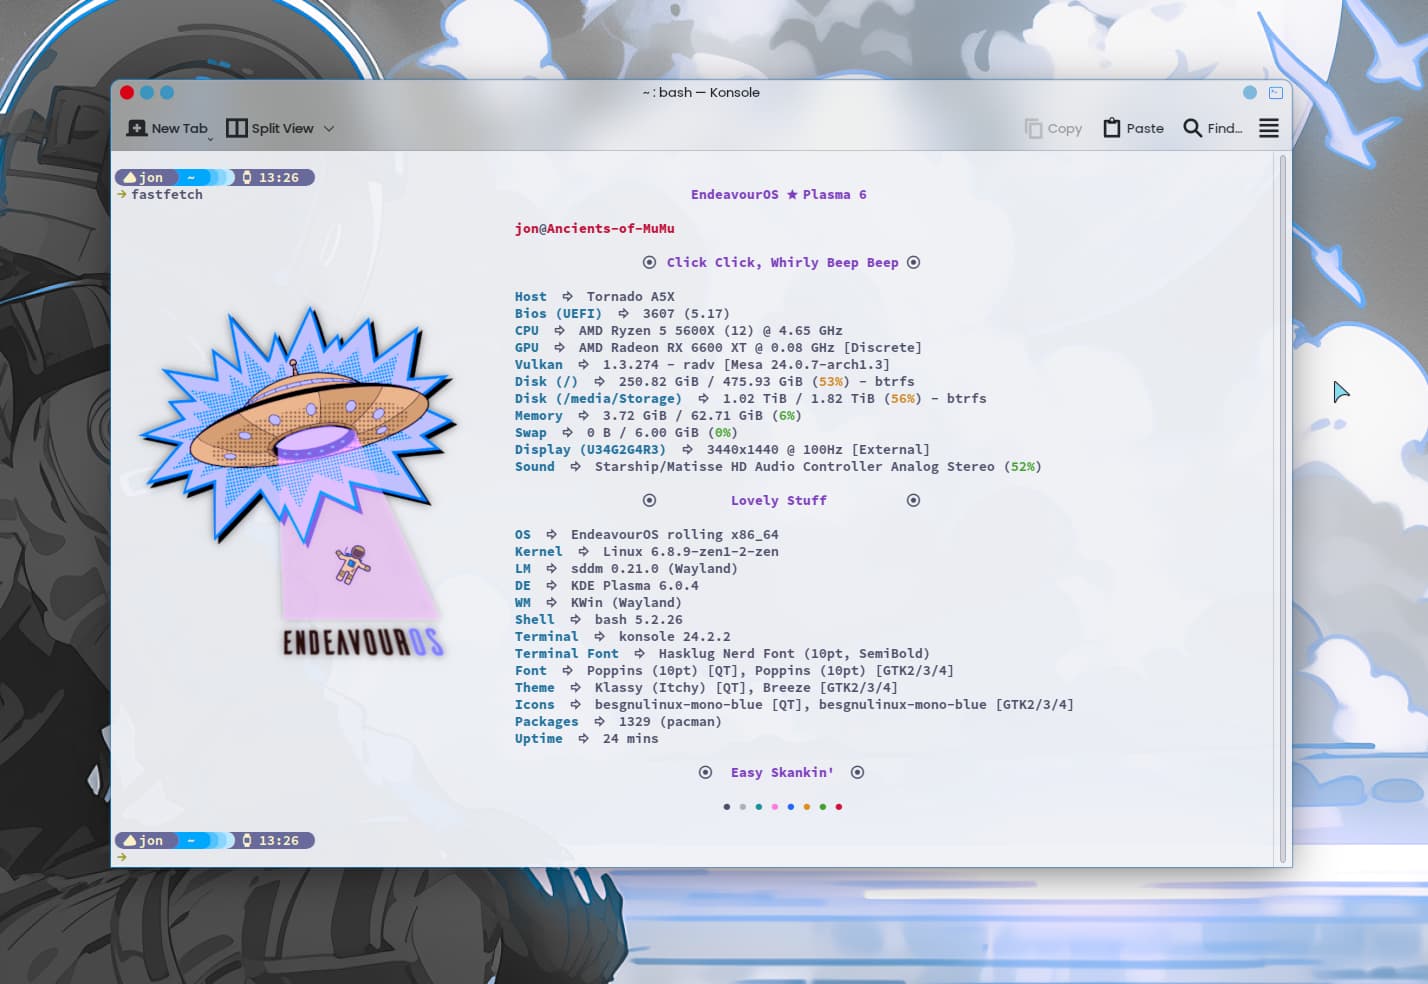Click the red close window button
The height and width of the screenshot is (984, 1428).
pos(127,93)
